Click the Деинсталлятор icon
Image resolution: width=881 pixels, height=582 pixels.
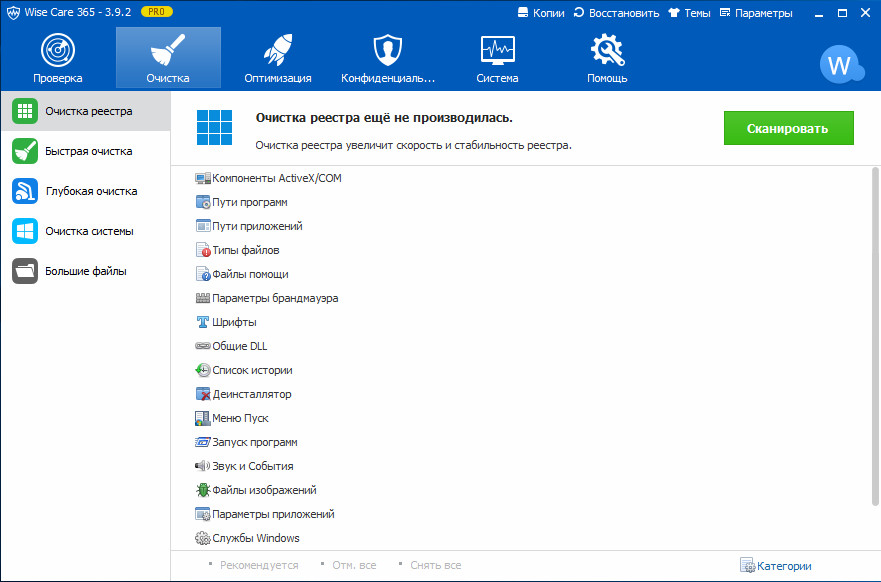[202, 394]
